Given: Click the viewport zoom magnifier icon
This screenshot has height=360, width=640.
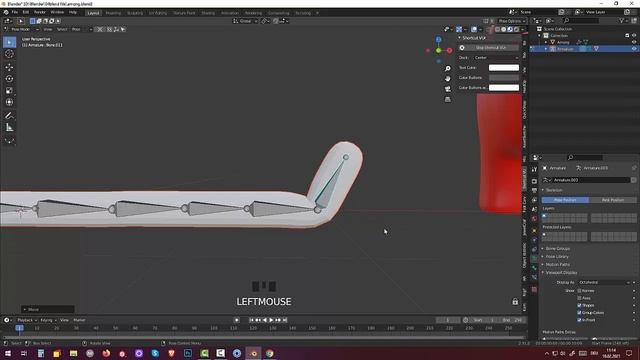Looking at the screenshot, I should click(448, 69).
